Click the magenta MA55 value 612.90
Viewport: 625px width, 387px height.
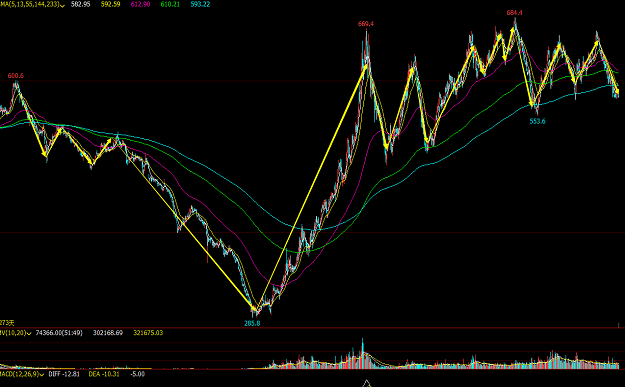pyautogui.click(x=140, y=4)
